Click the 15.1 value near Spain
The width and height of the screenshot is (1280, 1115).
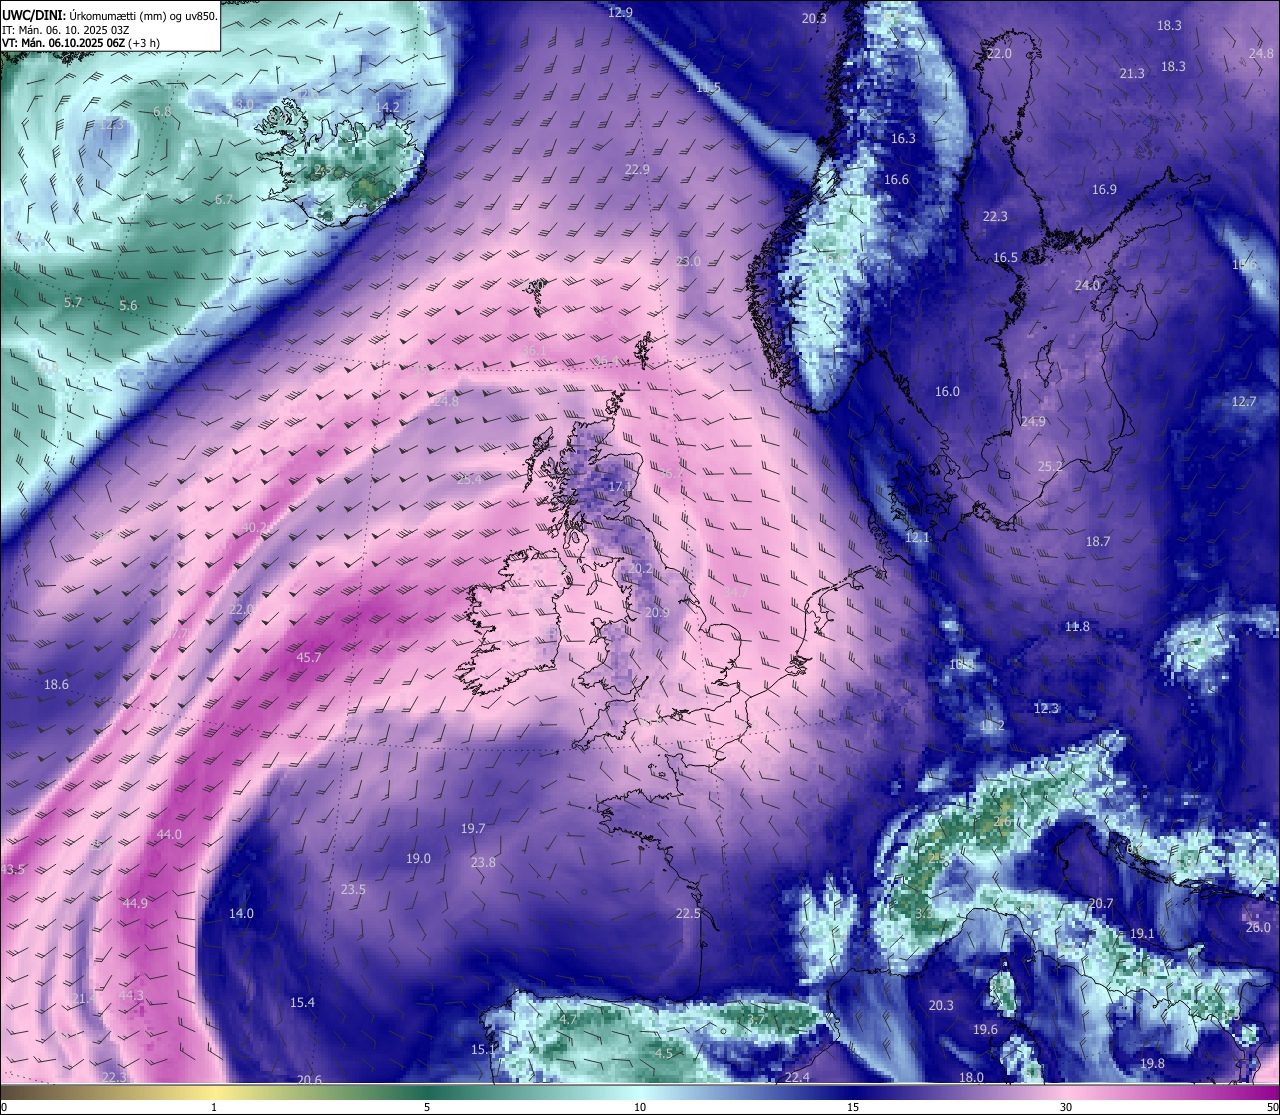[483, 1050]
